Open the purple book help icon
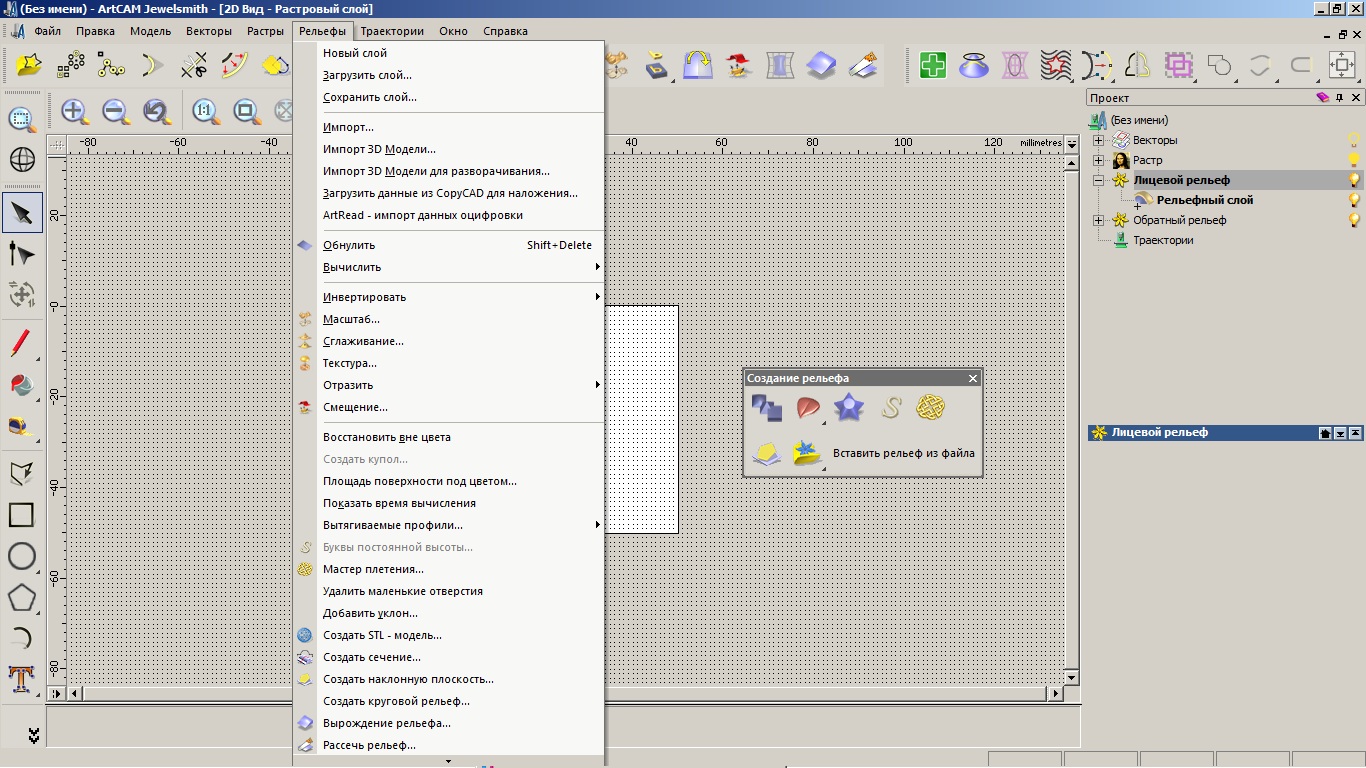Image resolution: width=1366 pixels, height=768 pixels. point(1323,98)
